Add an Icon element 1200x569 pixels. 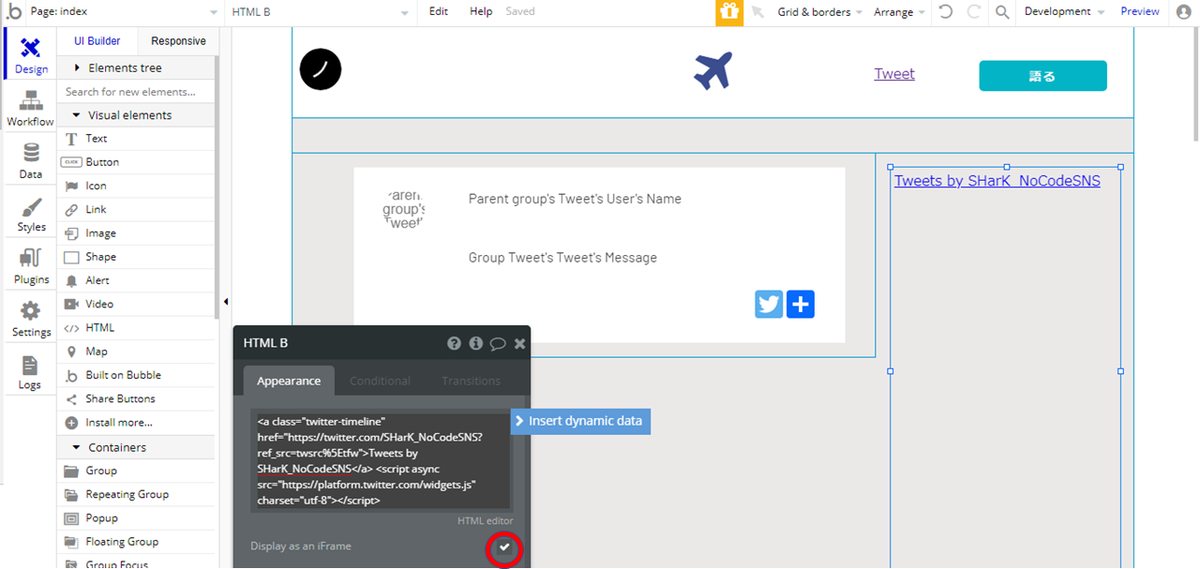click(x=136, y=186)
